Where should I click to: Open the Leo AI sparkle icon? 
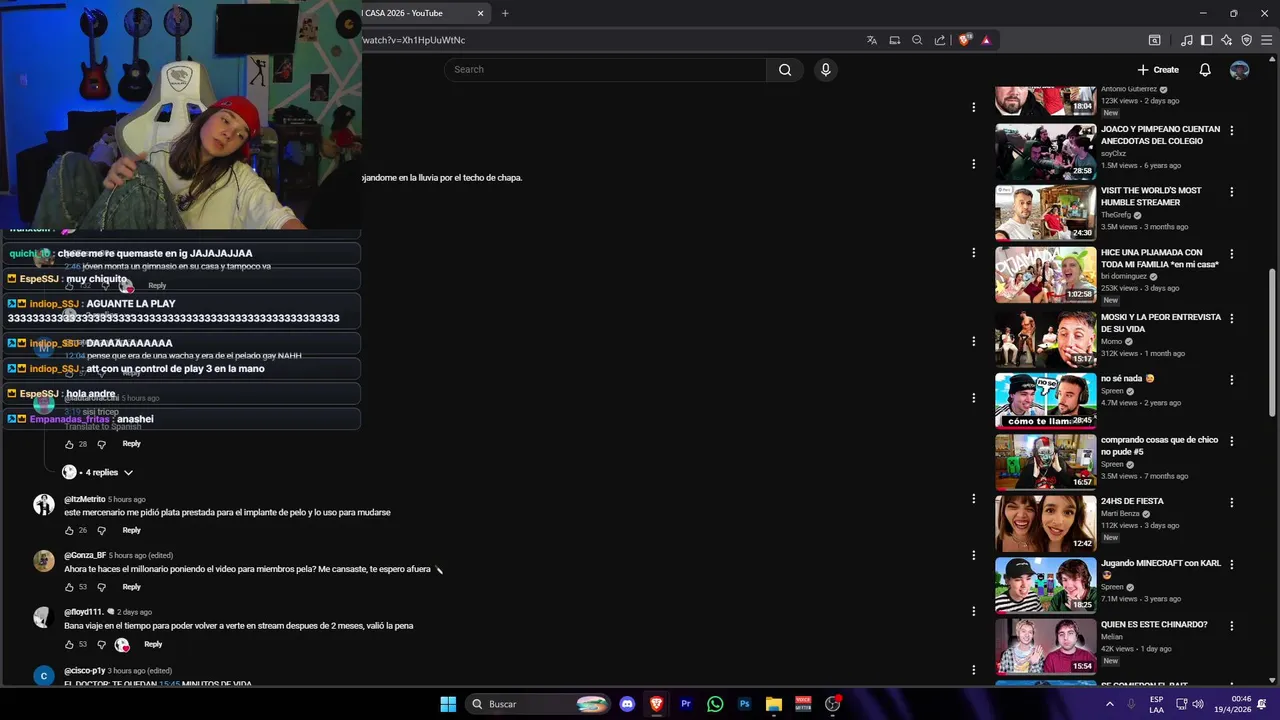click(1226, 40)
